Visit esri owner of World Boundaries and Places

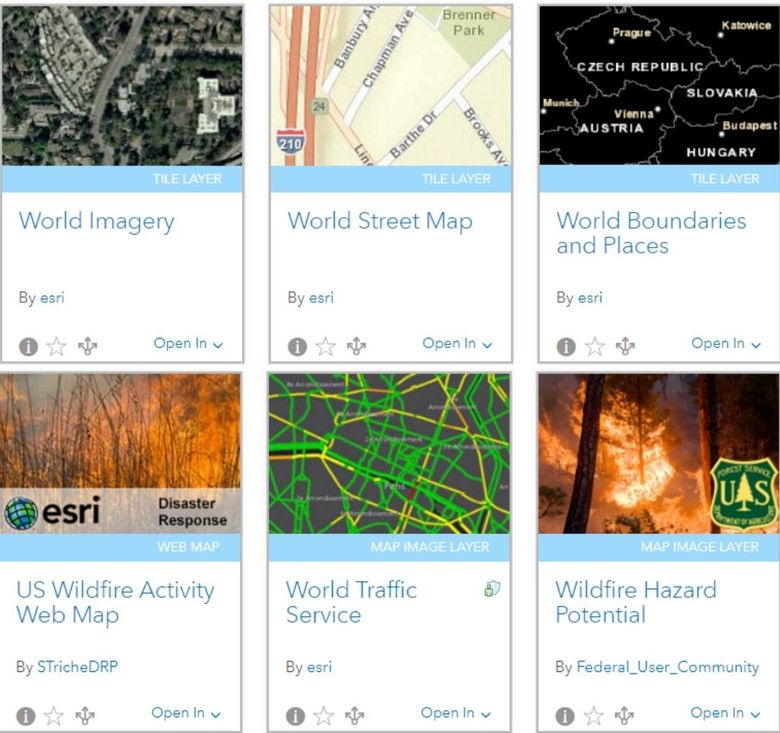tap(590, 297)
